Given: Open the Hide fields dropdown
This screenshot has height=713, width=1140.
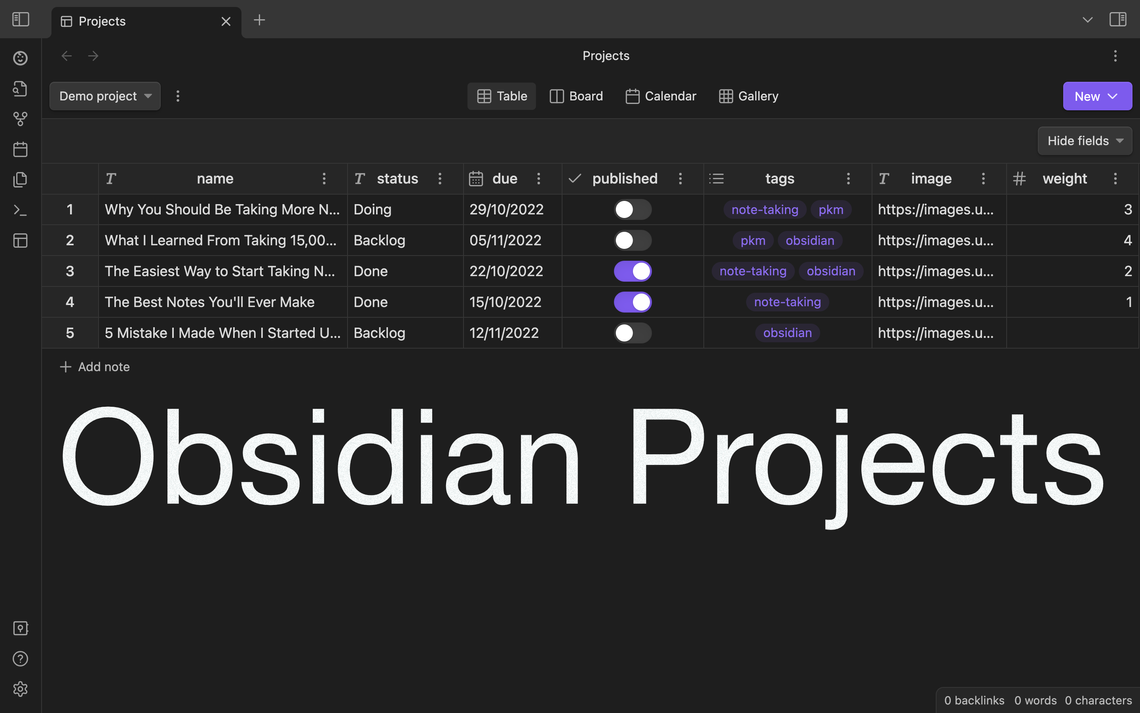Looking at the screenshot, I should (1084, 140).
